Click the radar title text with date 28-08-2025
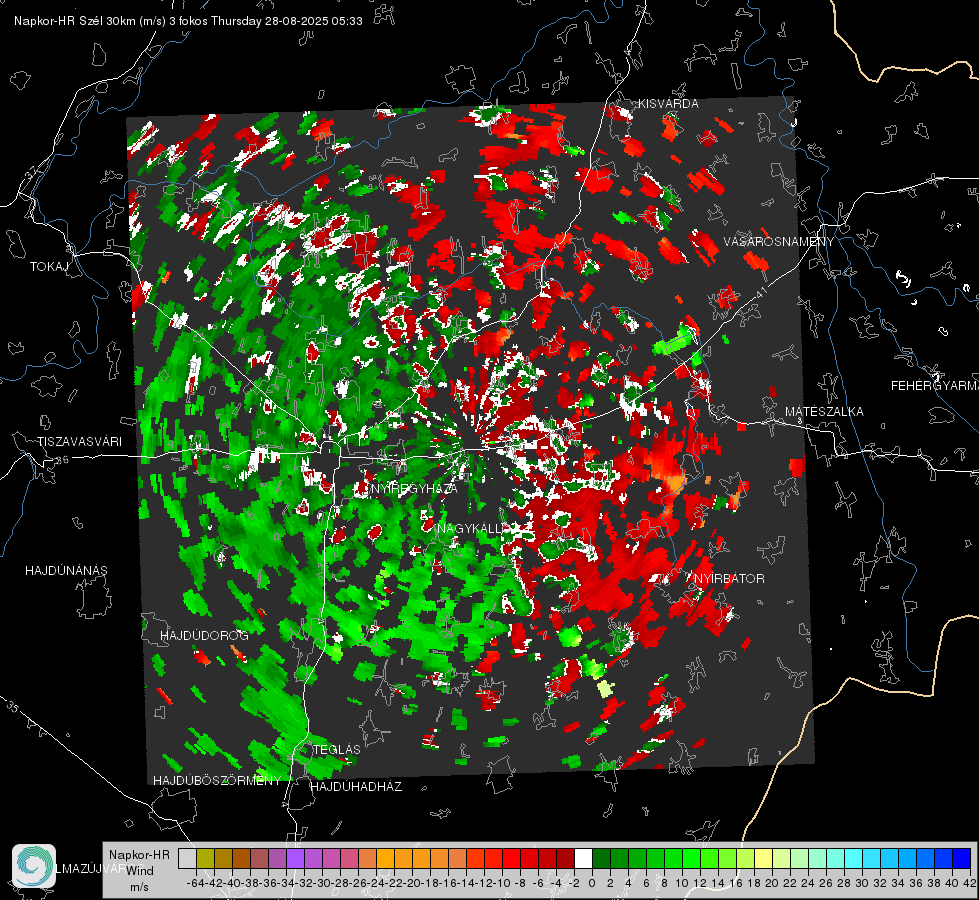979x900 pixels. pyautogui.click(x=188, y=21)
